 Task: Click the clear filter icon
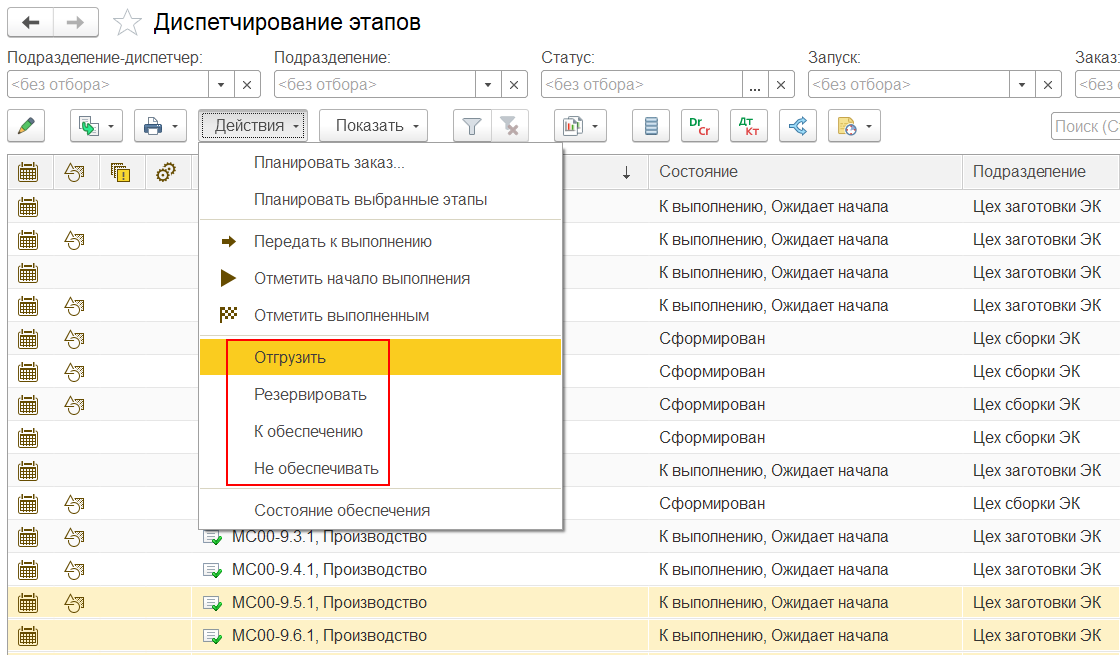pos(510,126)
